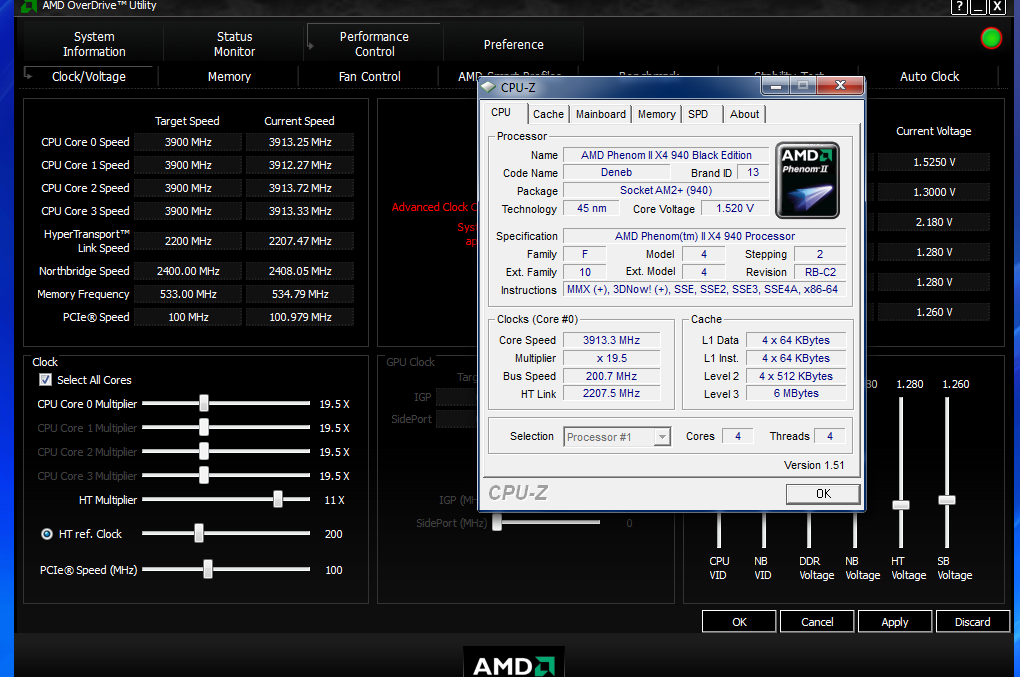Open the System Information tab
The height and width of the screenshot is (677, 1020).
(x=94, y=44)
